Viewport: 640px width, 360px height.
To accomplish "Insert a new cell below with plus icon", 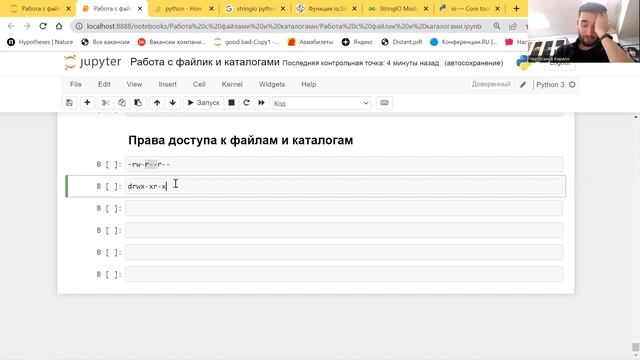I will [87, 103].
